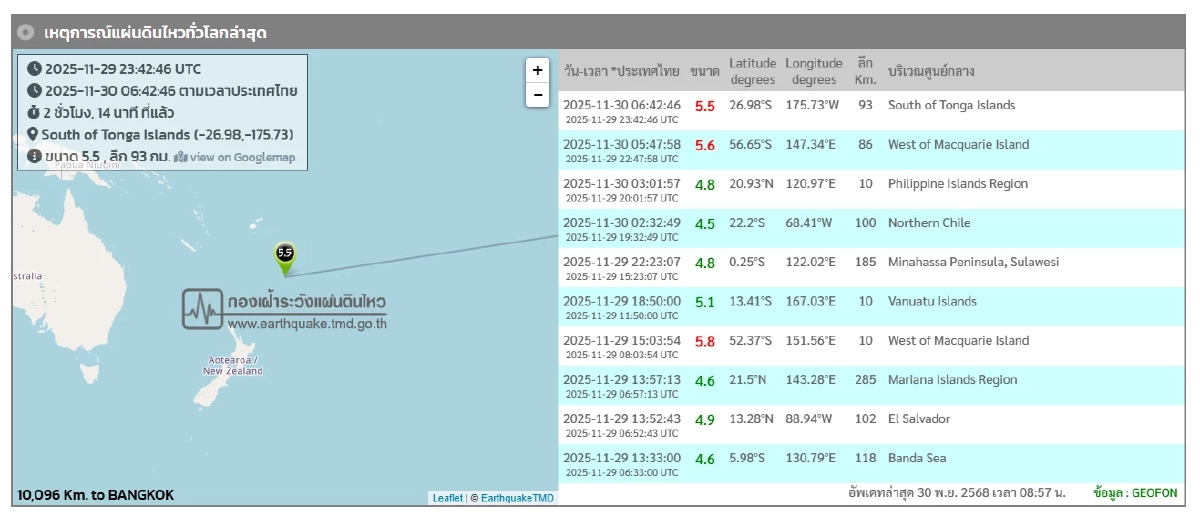The width and height of the screenshot is (1200, 517).
Task: Click the seismograph logo on the map
Action: click(202, 309)
